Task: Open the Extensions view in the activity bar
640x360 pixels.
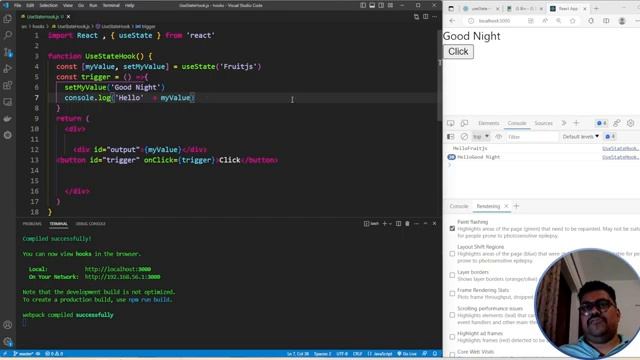Action: (x=8, y=85)
